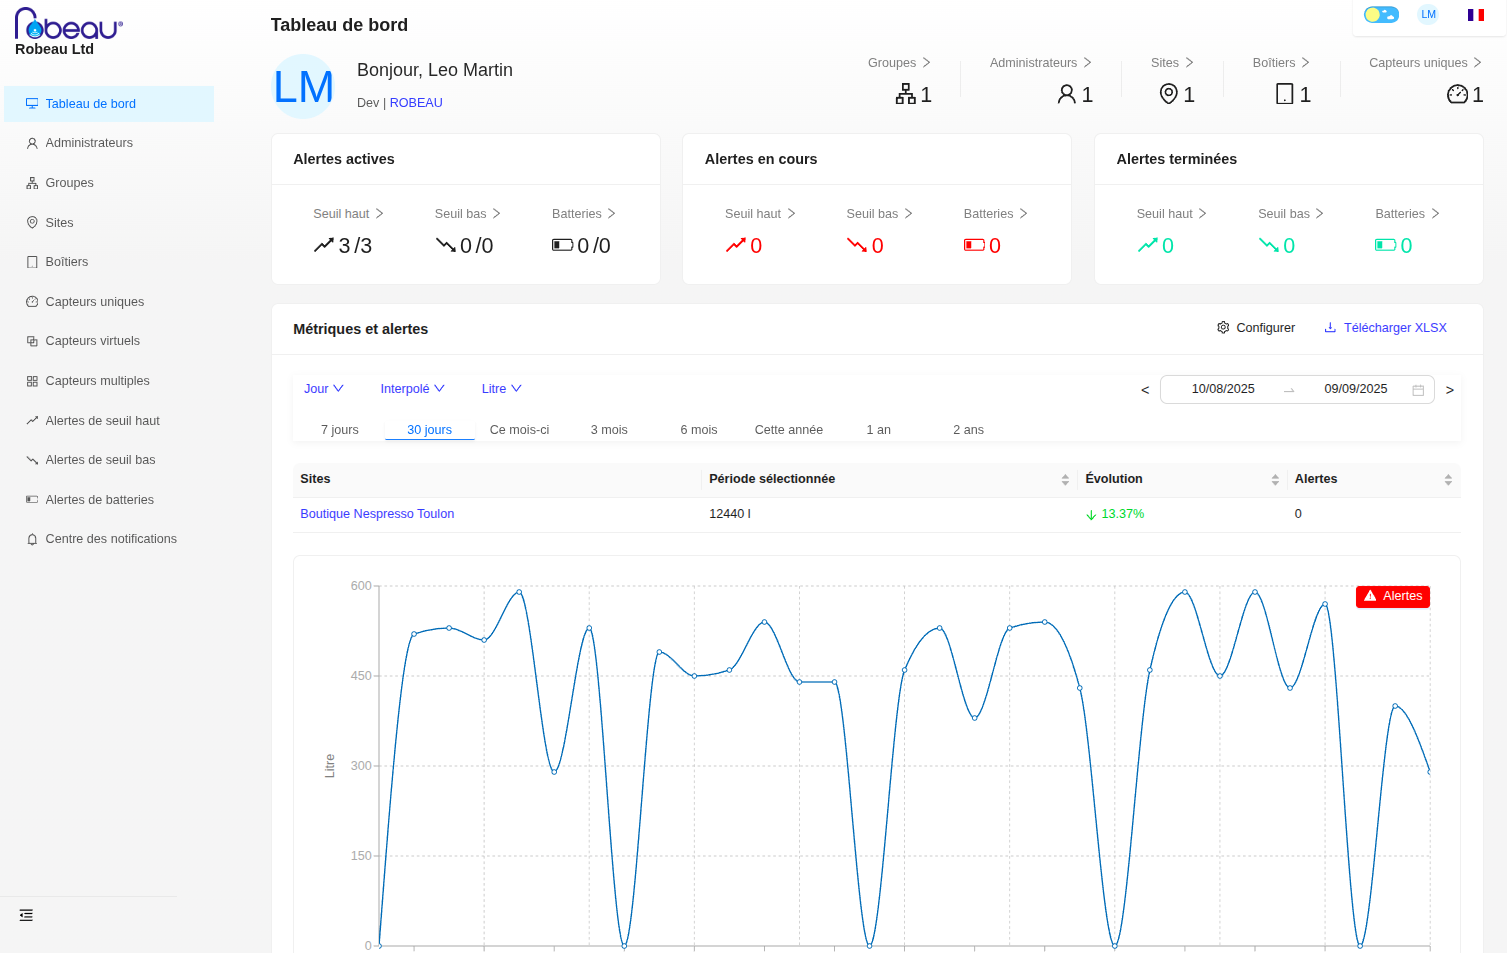Expand the Interpolé dropdown
This screenshot has width=1507, height=953.
tap(412, 389)
